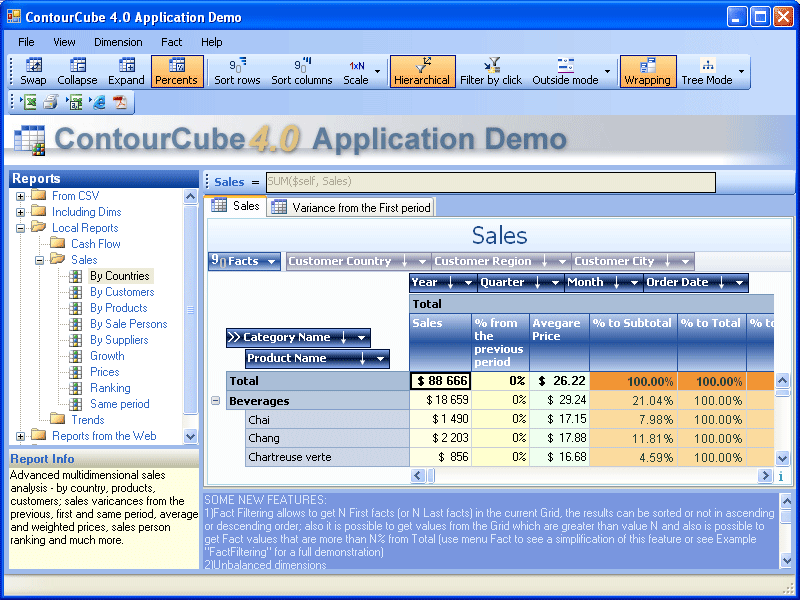800x600 pixels.
Task: Export the report to PDF
Action: 120,102
